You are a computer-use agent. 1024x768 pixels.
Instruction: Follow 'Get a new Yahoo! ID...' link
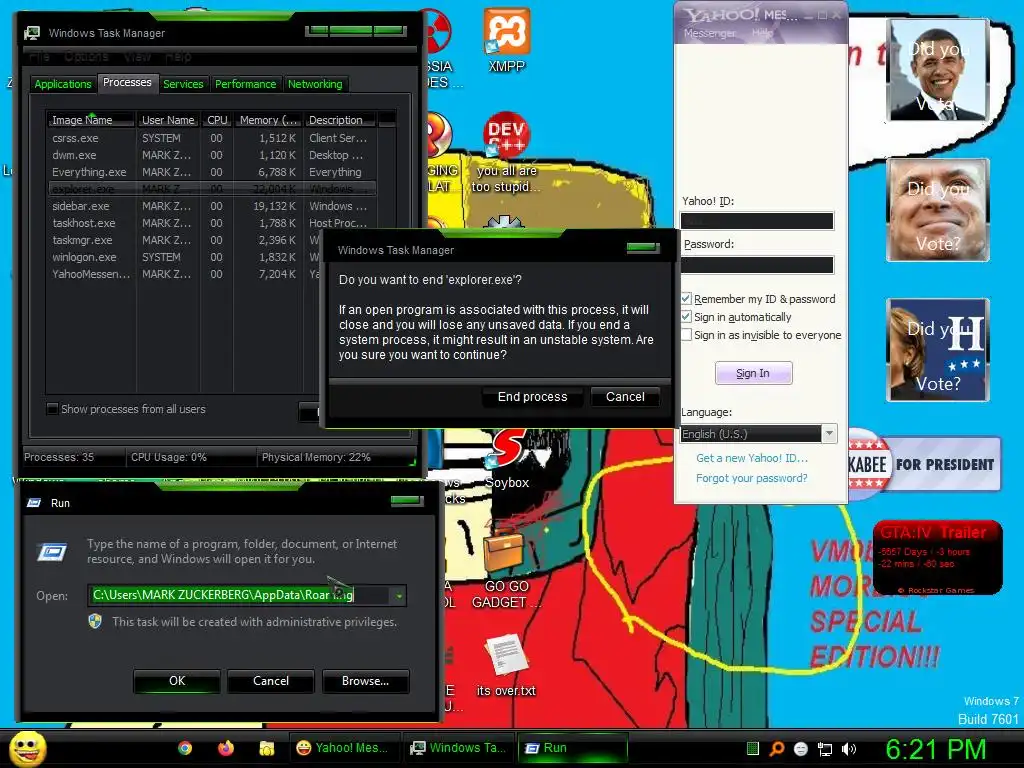752,458
